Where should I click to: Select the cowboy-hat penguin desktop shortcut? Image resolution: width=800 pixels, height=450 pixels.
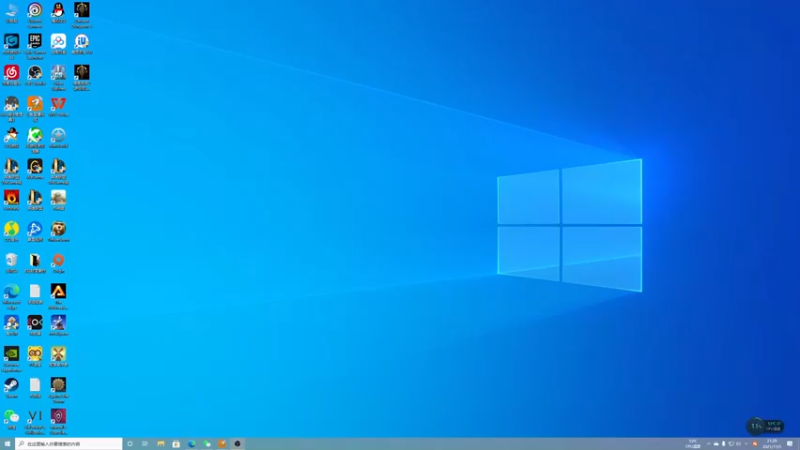coord(11,138)
